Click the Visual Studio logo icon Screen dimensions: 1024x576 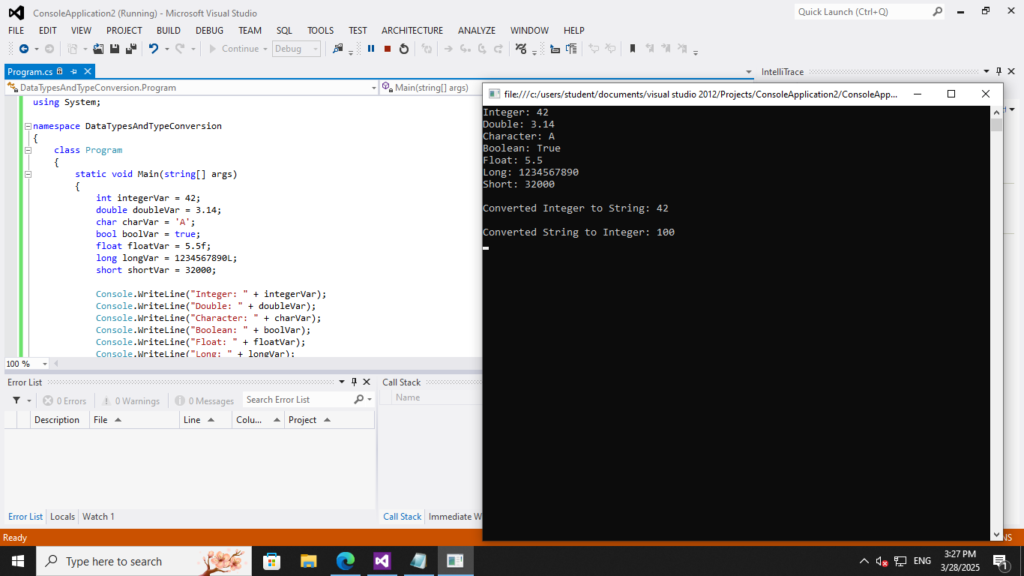click(x=16, y=12)
